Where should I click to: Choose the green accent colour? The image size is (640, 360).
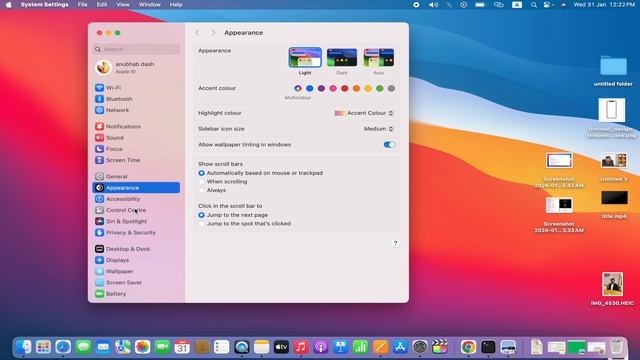tap(380, 88)
